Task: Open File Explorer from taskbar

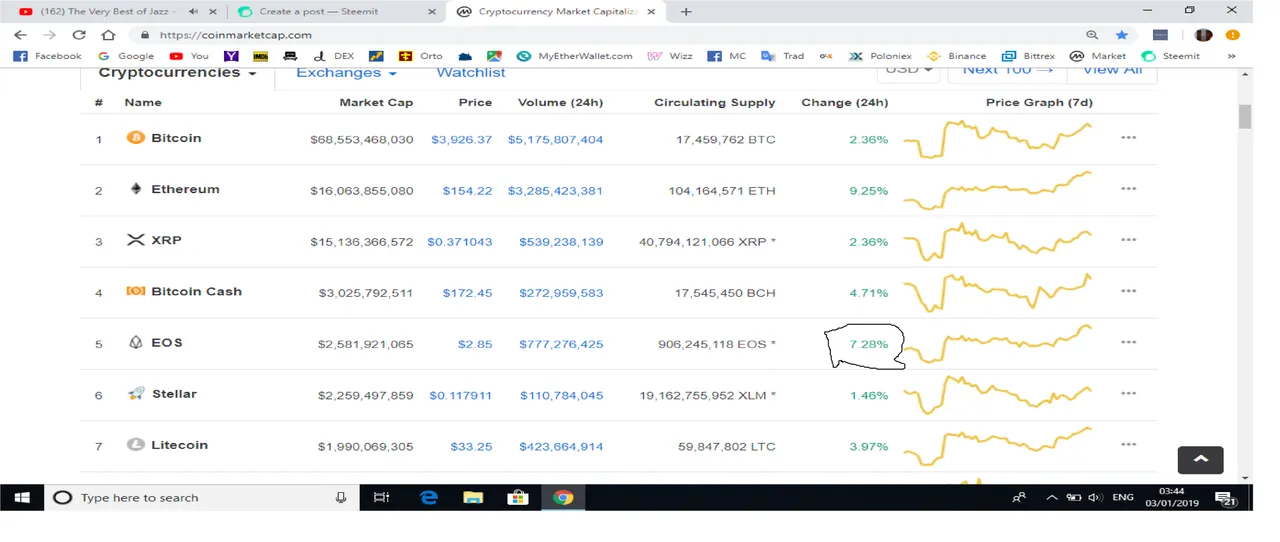Action: (473, 497)
